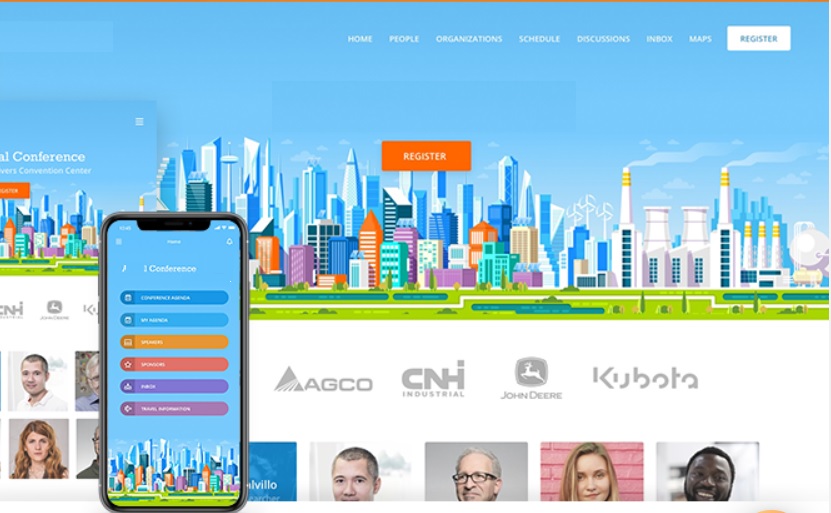Go to ORGANIZATIONS in top navigation
The image size is (831, 513).
coord(469,39)
